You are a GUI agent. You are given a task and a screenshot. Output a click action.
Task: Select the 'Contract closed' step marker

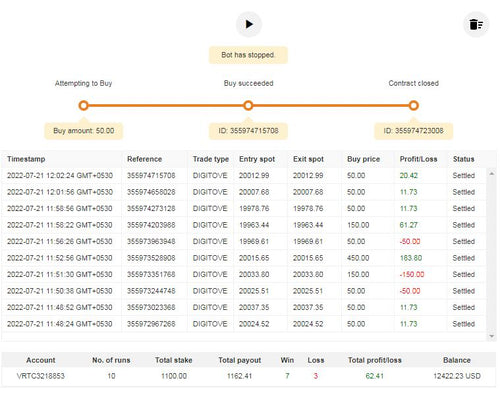tap(413, 106)
